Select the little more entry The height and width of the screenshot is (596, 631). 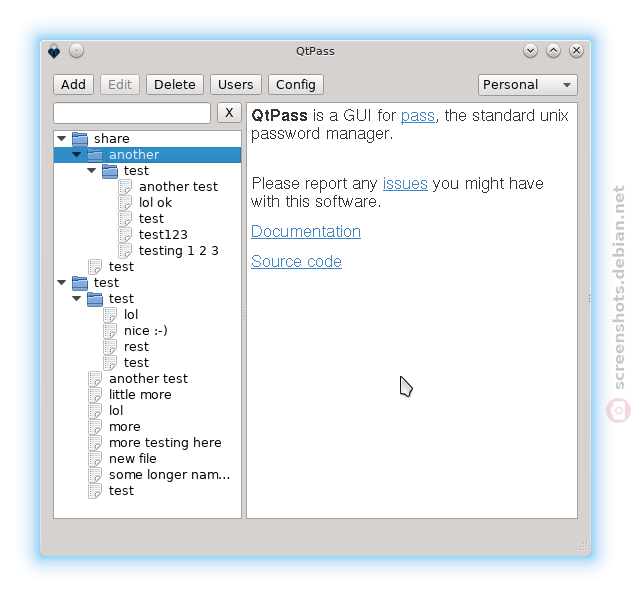click(x=140, y=395)
